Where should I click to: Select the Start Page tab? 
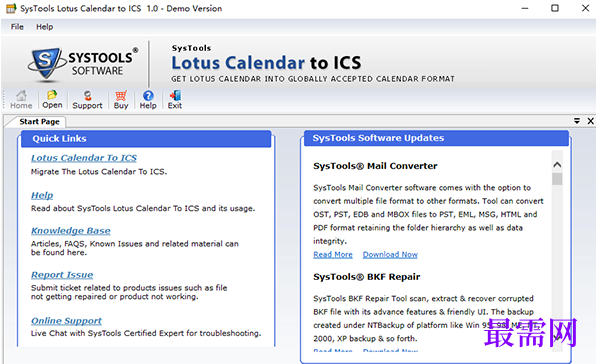(x=40, y=122)
